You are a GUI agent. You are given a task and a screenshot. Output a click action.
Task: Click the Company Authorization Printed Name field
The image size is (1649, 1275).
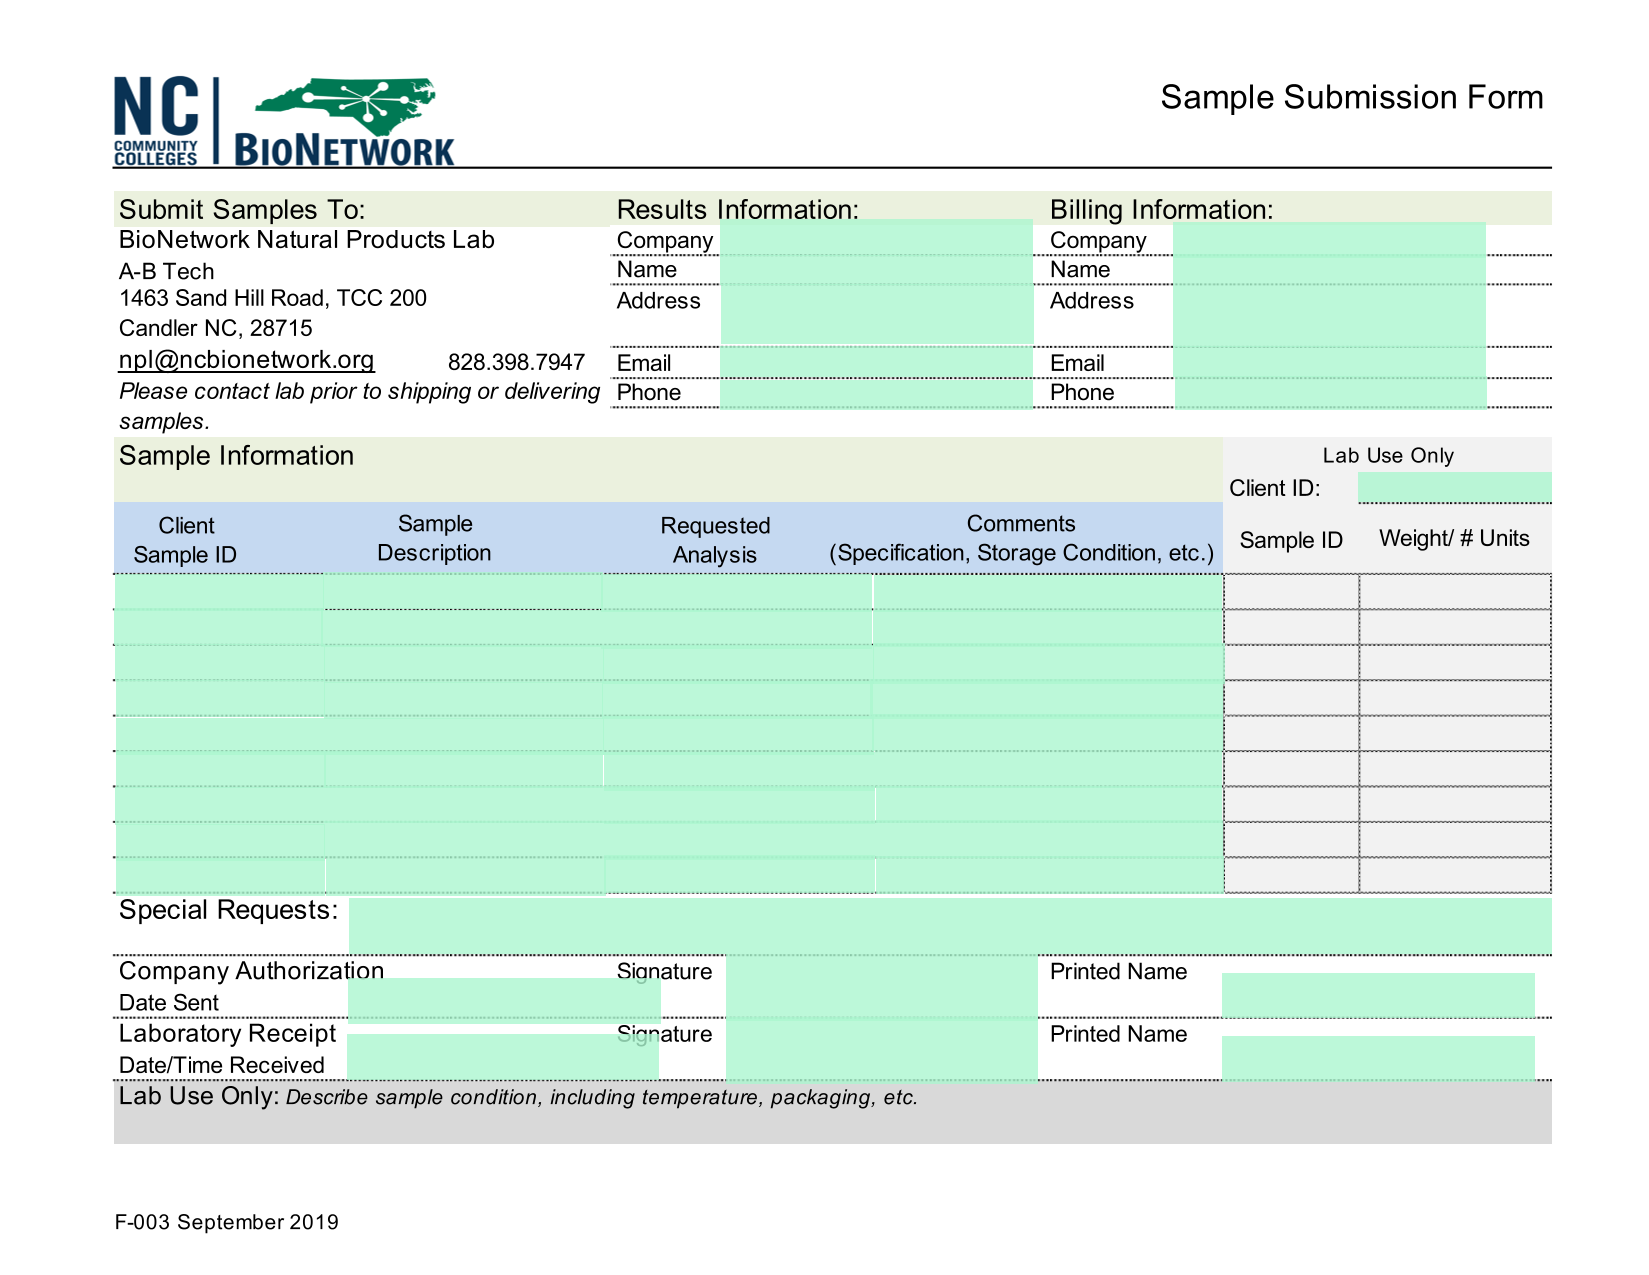tap(1378, 995)
